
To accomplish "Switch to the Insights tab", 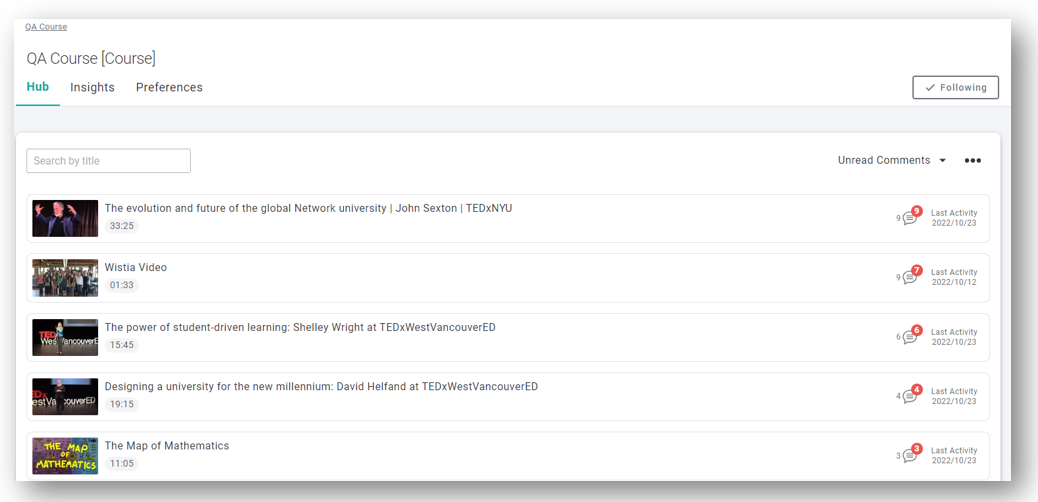I will pyautogui.click(x=93, y=87).
